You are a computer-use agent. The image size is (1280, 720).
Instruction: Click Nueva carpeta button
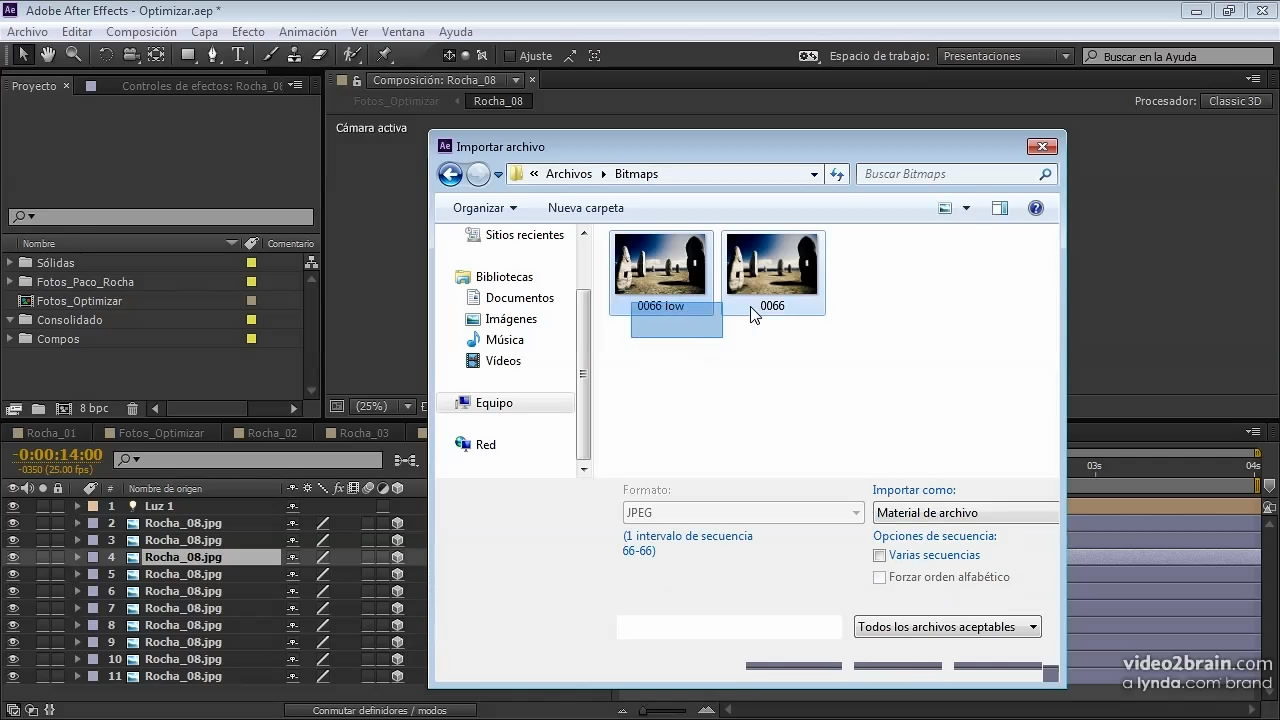[586, 208]
